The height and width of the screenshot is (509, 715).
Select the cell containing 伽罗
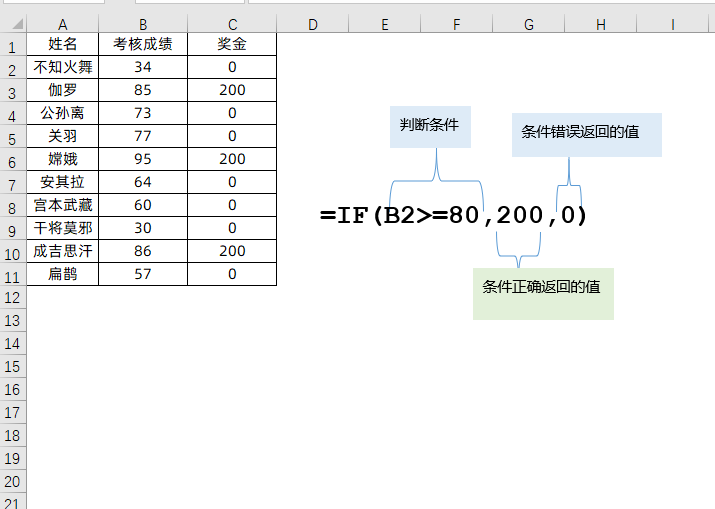tap(62, 90)
